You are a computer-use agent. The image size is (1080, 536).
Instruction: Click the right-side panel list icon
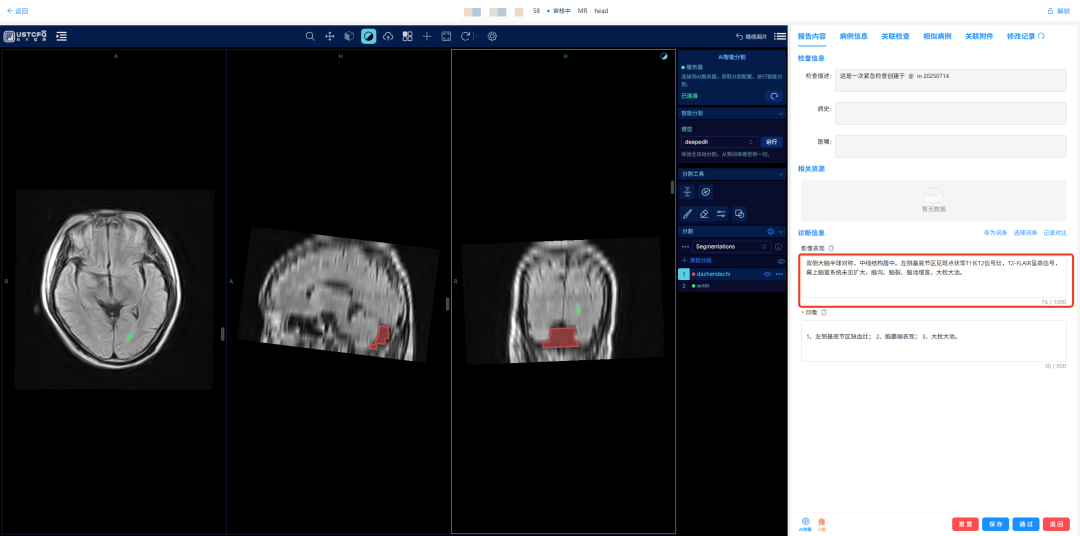click(780, 37)
